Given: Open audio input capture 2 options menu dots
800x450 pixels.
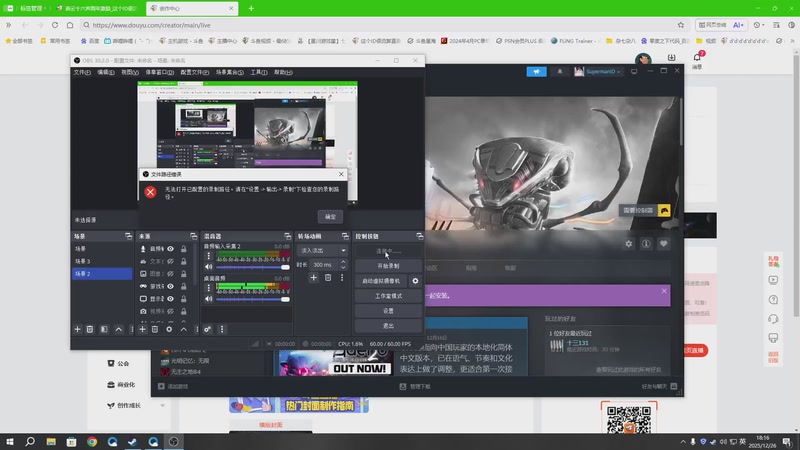Looking at the screenshot, I should [x=209, y=256].
